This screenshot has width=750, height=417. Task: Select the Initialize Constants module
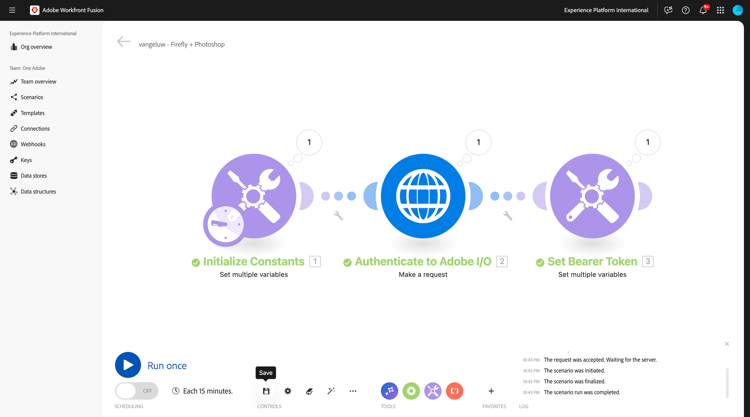254,196
